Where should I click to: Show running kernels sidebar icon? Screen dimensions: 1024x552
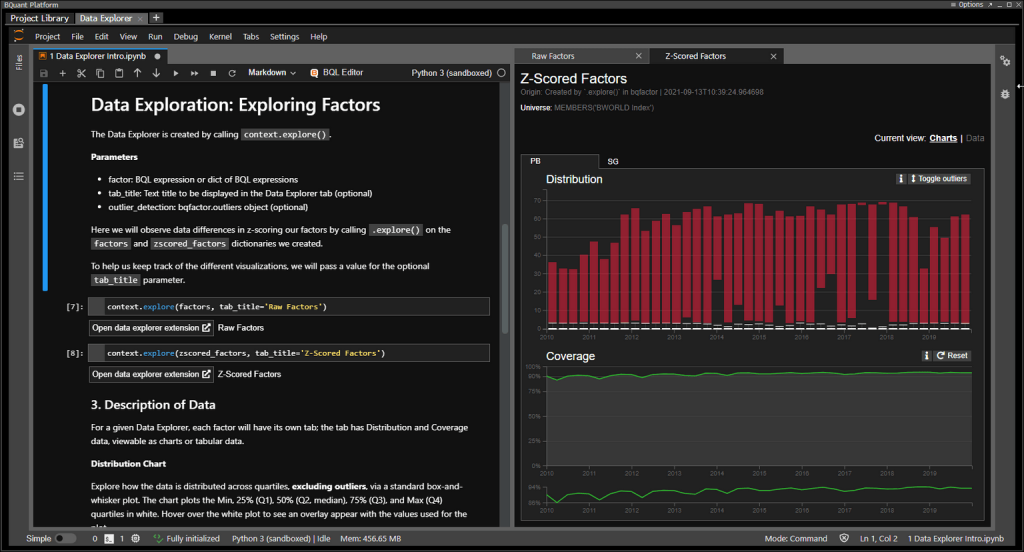[x=18, y=110]
